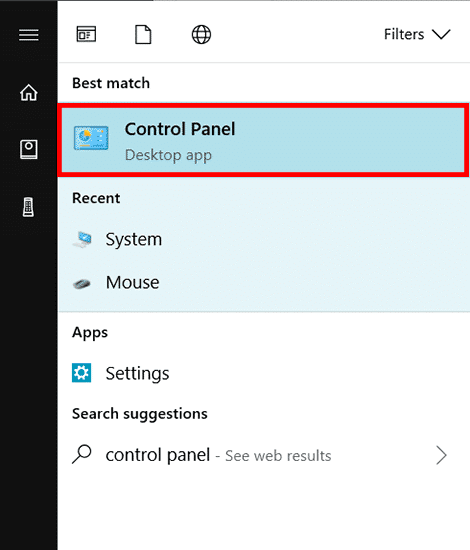Click the System computer icon
Screen dimensions: 470x550
(x=83, y=239)
